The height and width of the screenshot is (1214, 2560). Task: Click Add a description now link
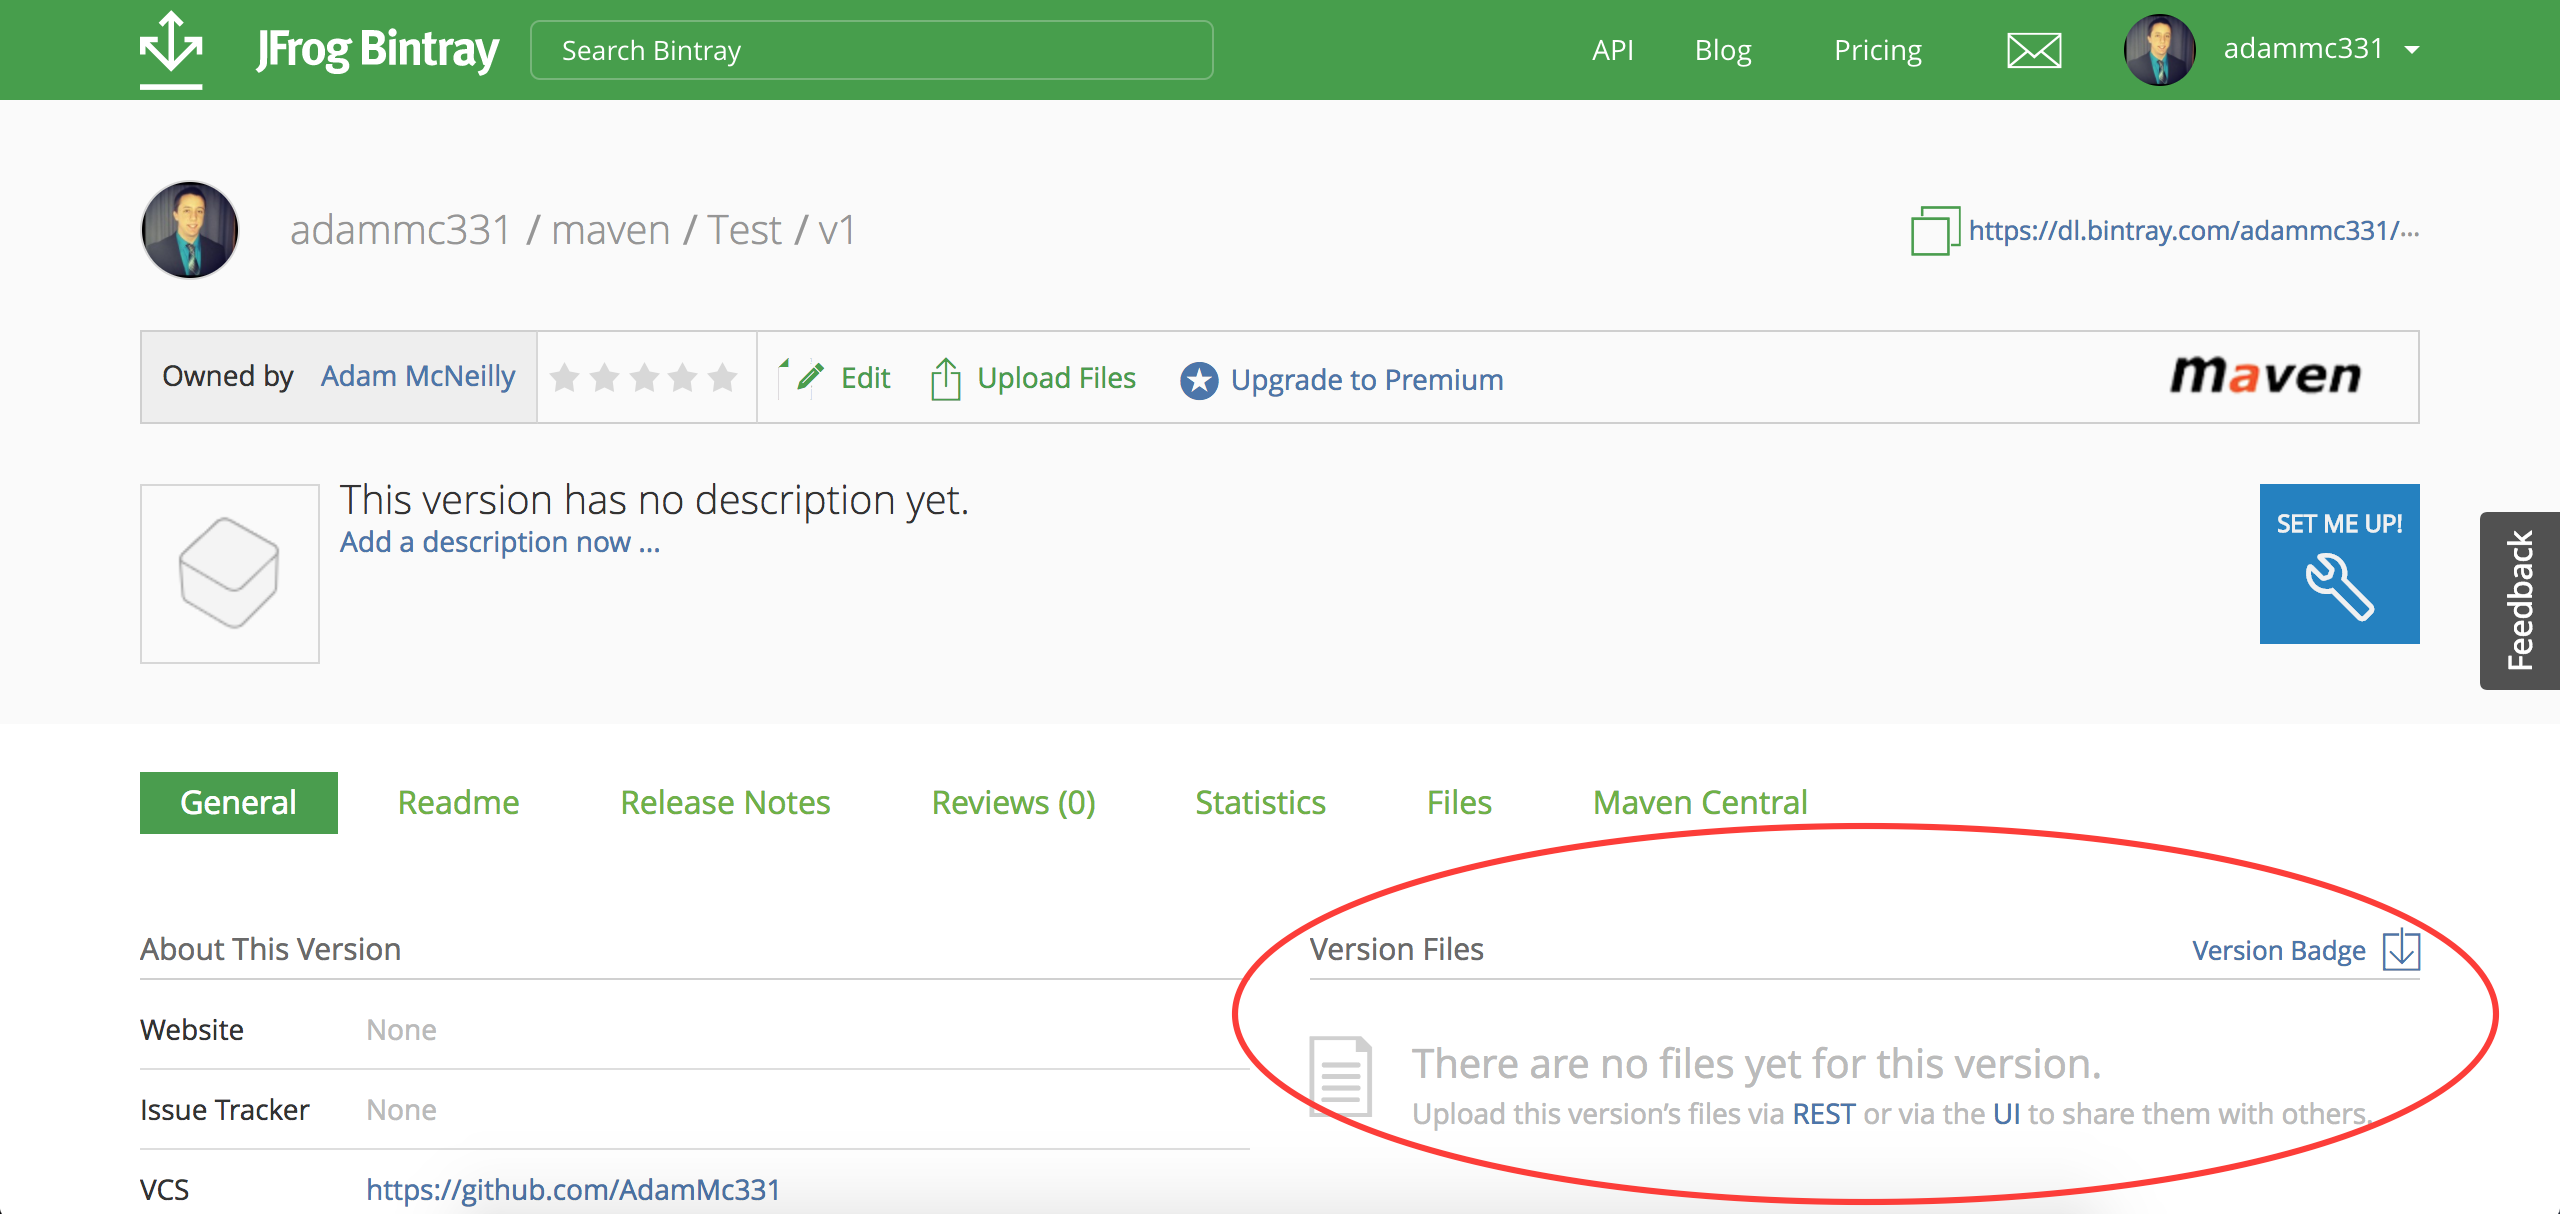(500, 542)
